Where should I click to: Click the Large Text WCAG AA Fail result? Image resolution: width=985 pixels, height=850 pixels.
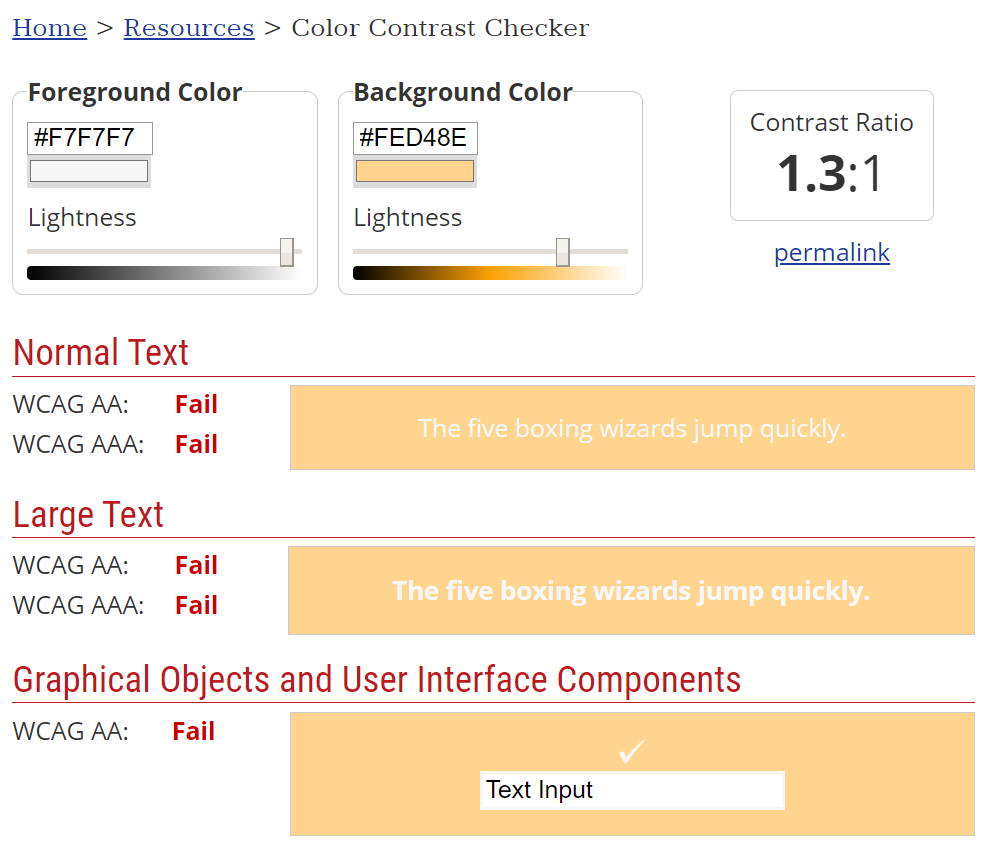point(197,565)
